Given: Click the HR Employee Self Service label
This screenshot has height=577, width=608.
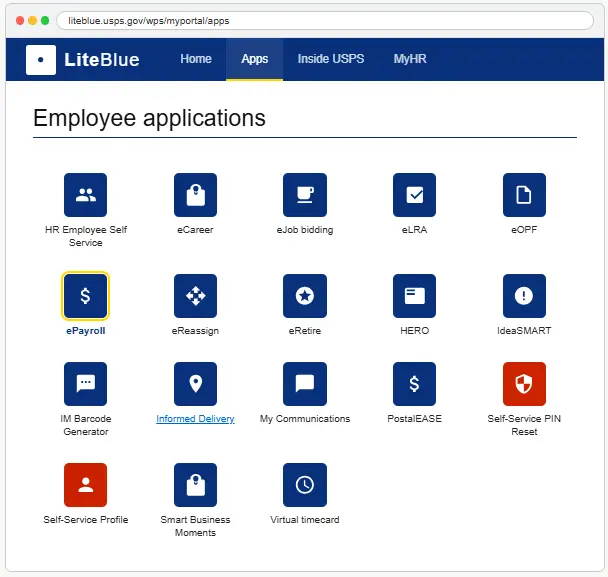Looking at the screenshot, I should [x=85, y=236].
